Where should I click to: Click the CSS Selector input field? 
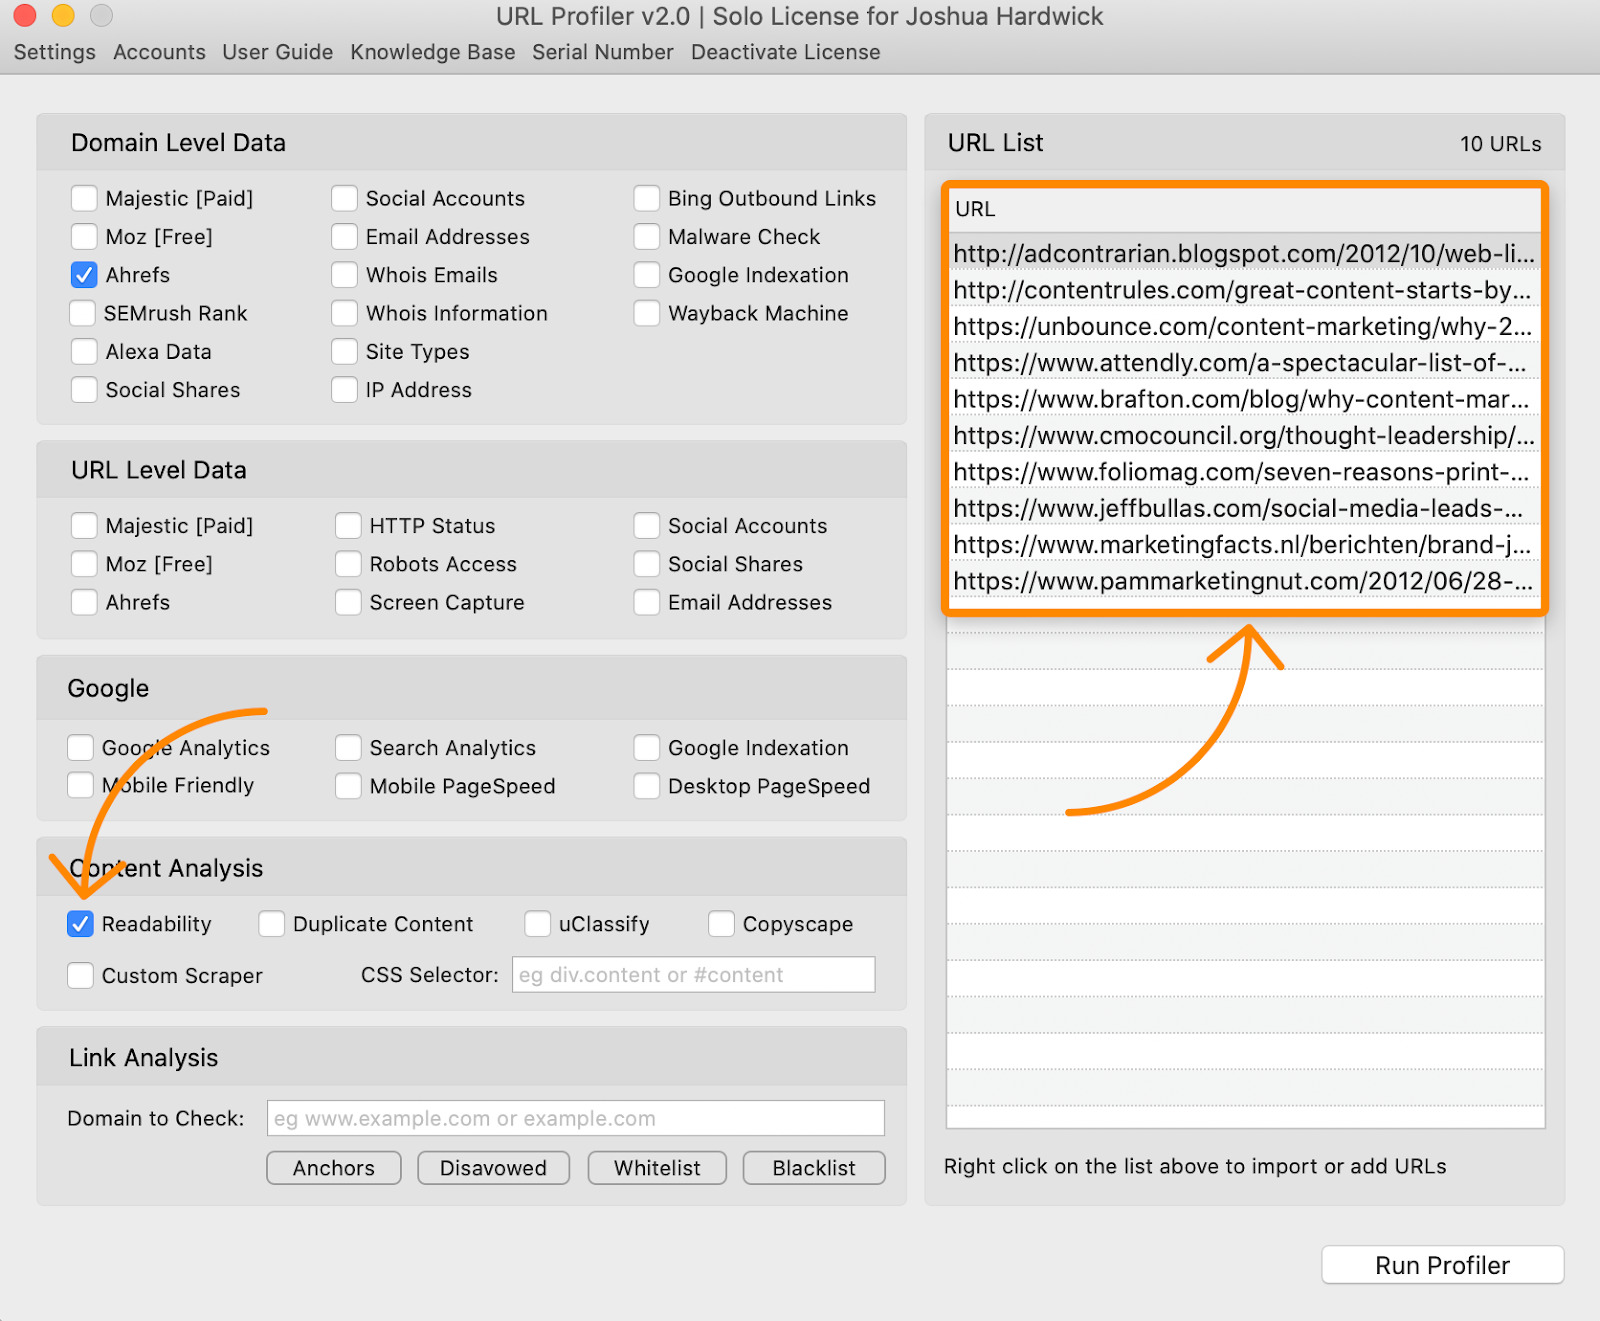[x=692, y=974]
